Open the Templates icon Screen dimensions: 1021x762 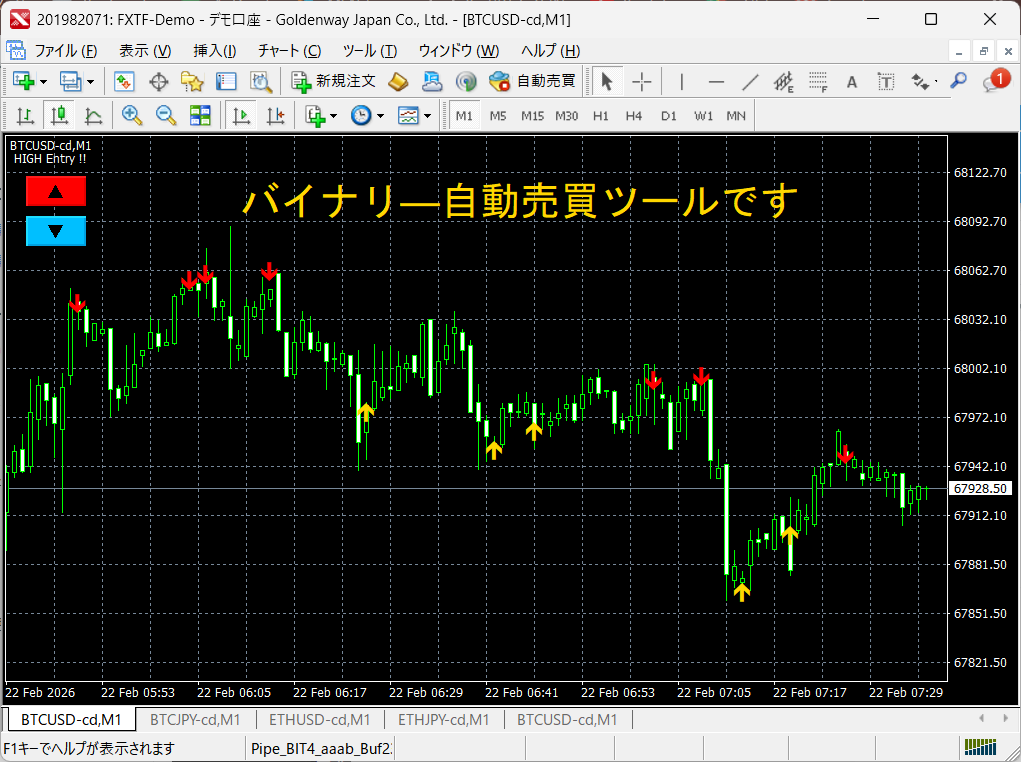408,116
